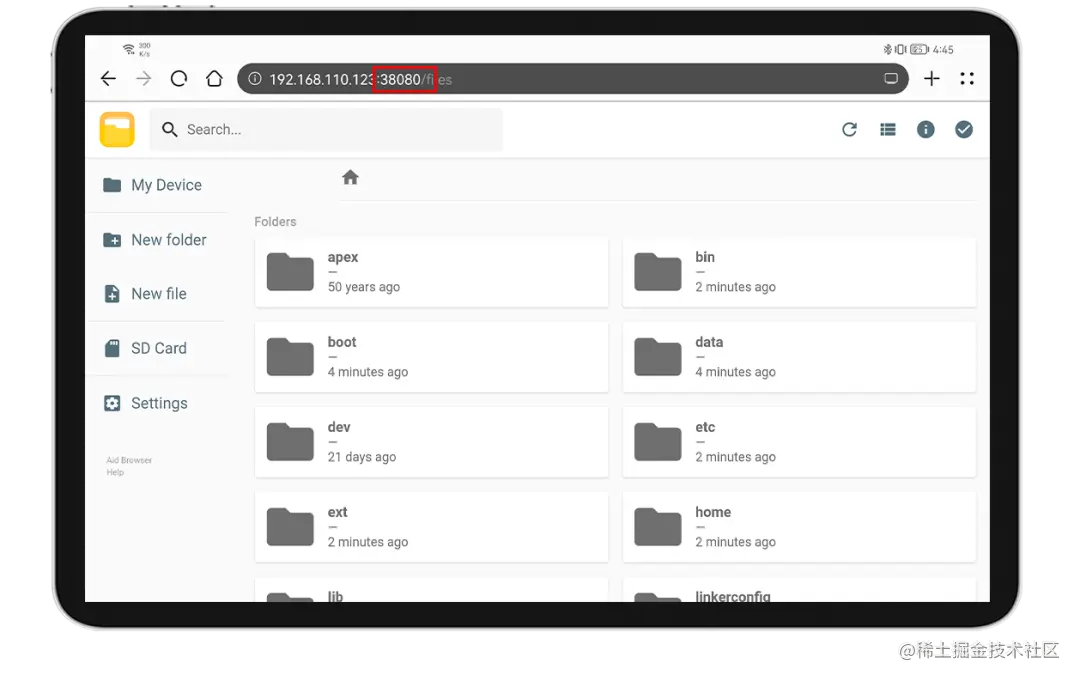Open the browser four-dot menu
Viewport: 1080px width, 681px height.
(x=967, y=78)
